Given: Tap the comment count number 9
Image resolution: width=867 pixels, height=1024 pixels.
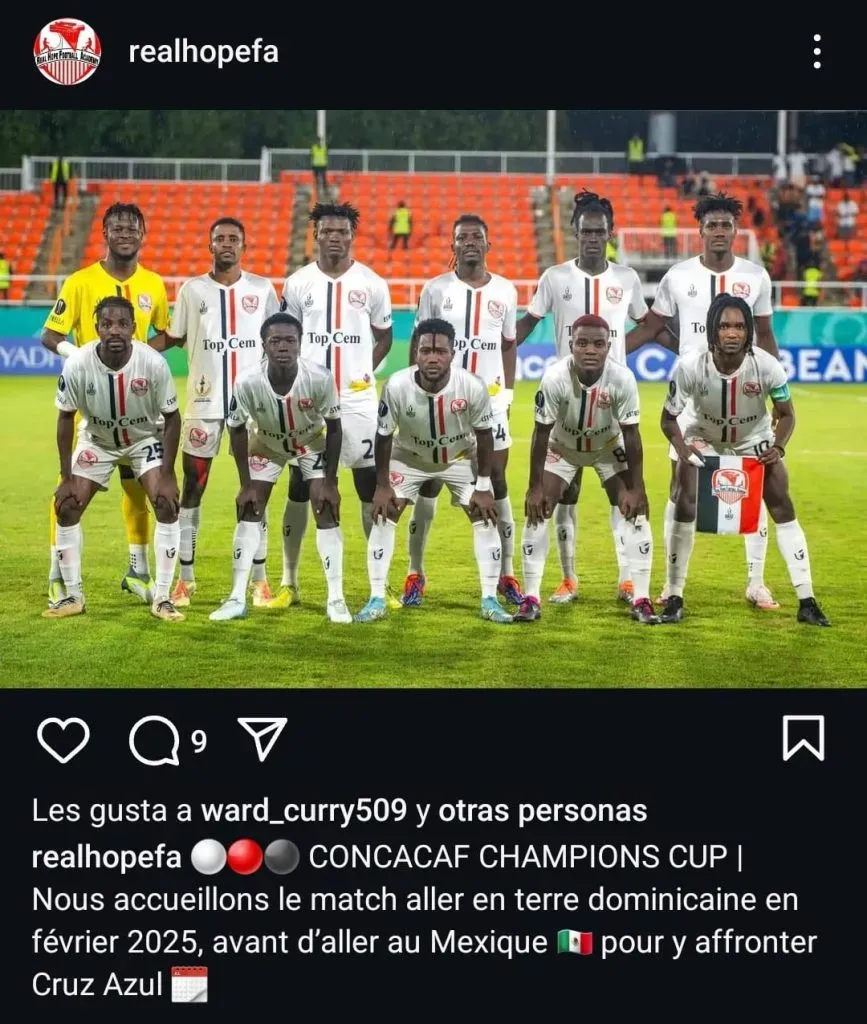Looking at the screenshot, I should [199, 742].
